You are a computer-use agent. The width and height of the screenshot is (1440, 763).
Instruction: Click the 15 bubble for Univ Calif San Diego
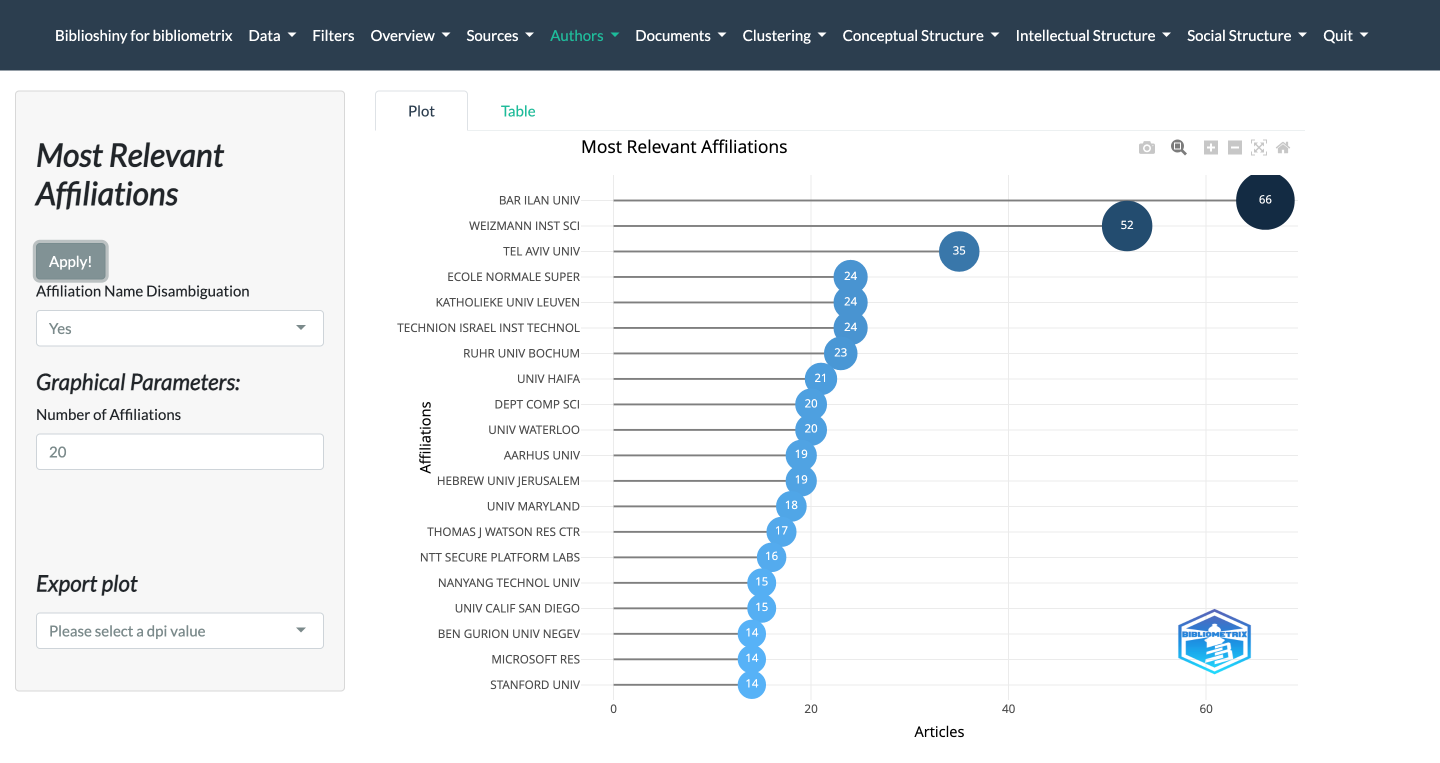[761, 608]
